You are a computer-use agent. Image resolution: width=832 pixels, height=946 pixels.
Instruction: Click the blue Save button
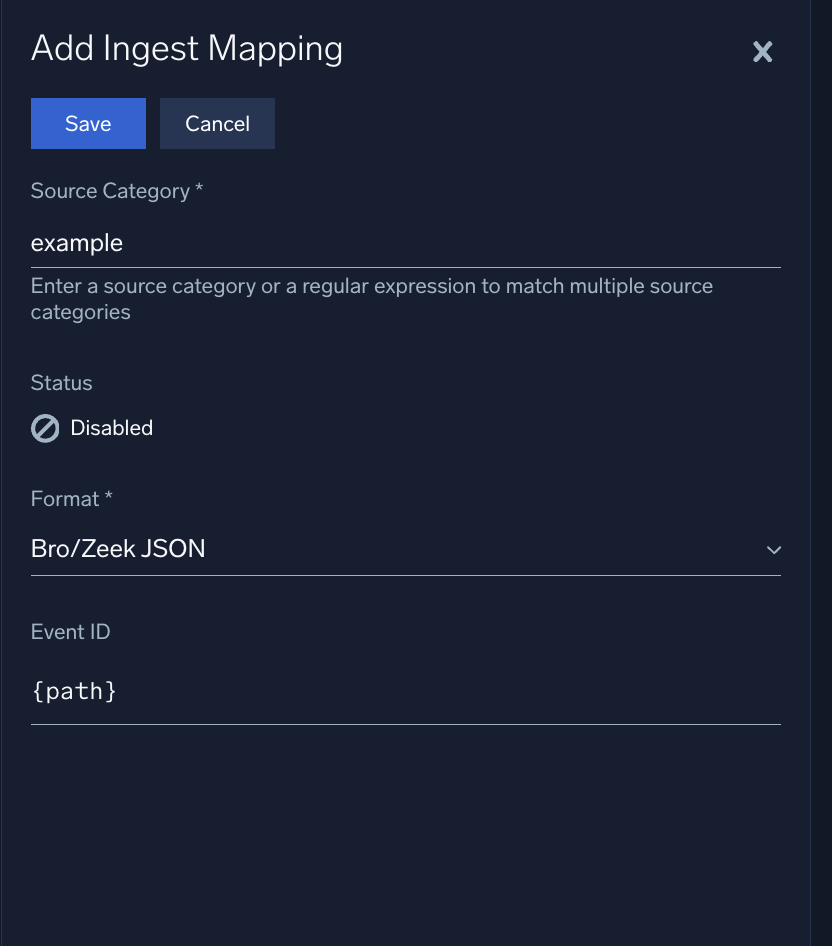(88, 123)
